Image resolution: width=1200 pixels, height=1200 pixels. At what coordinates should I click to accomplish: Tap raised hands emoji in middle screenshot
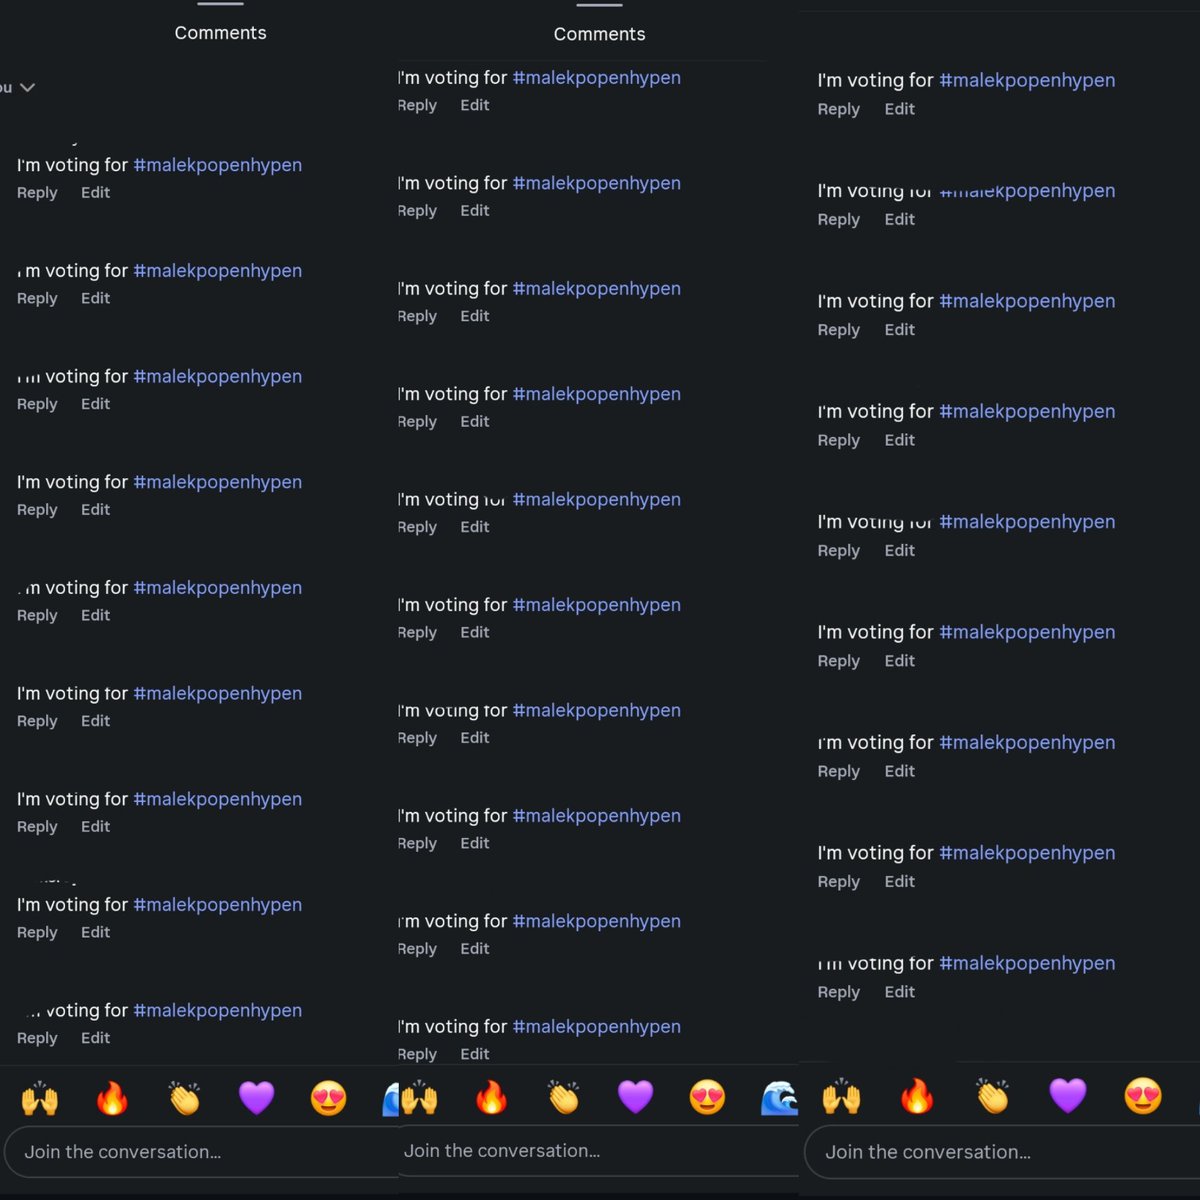tap(419, 1098)
